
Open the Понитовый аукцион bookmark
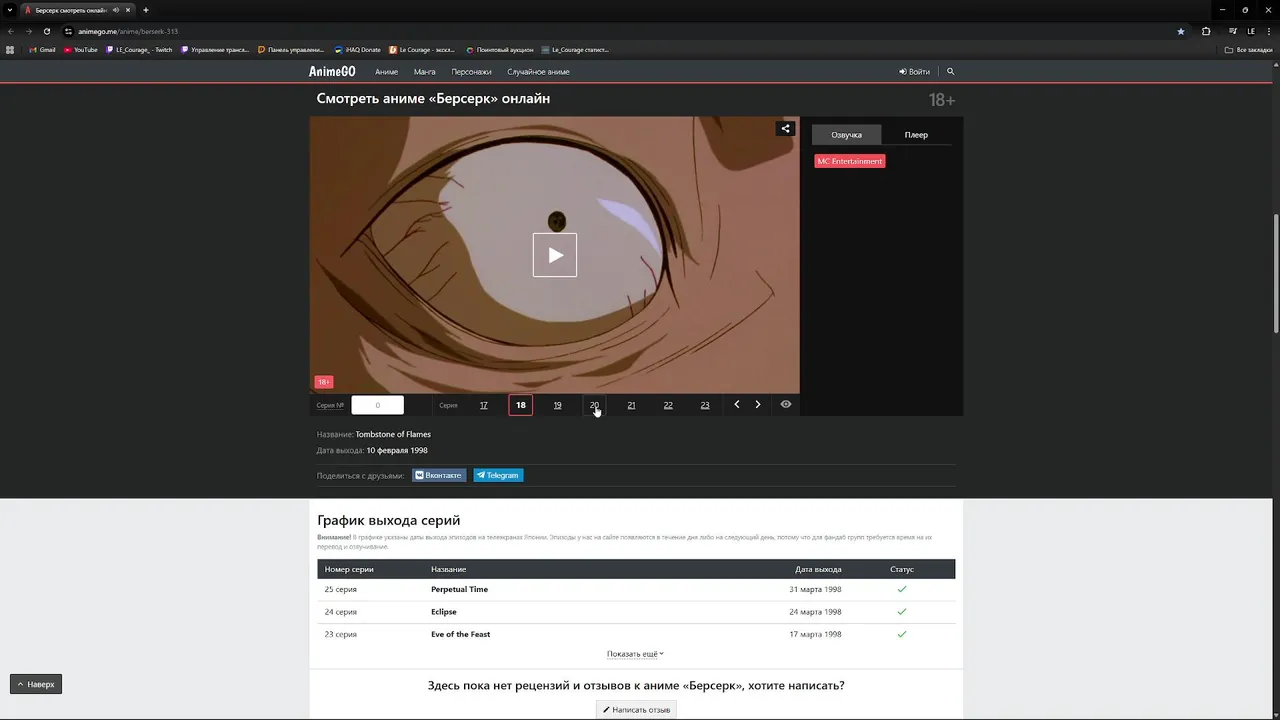pos(500,49)
